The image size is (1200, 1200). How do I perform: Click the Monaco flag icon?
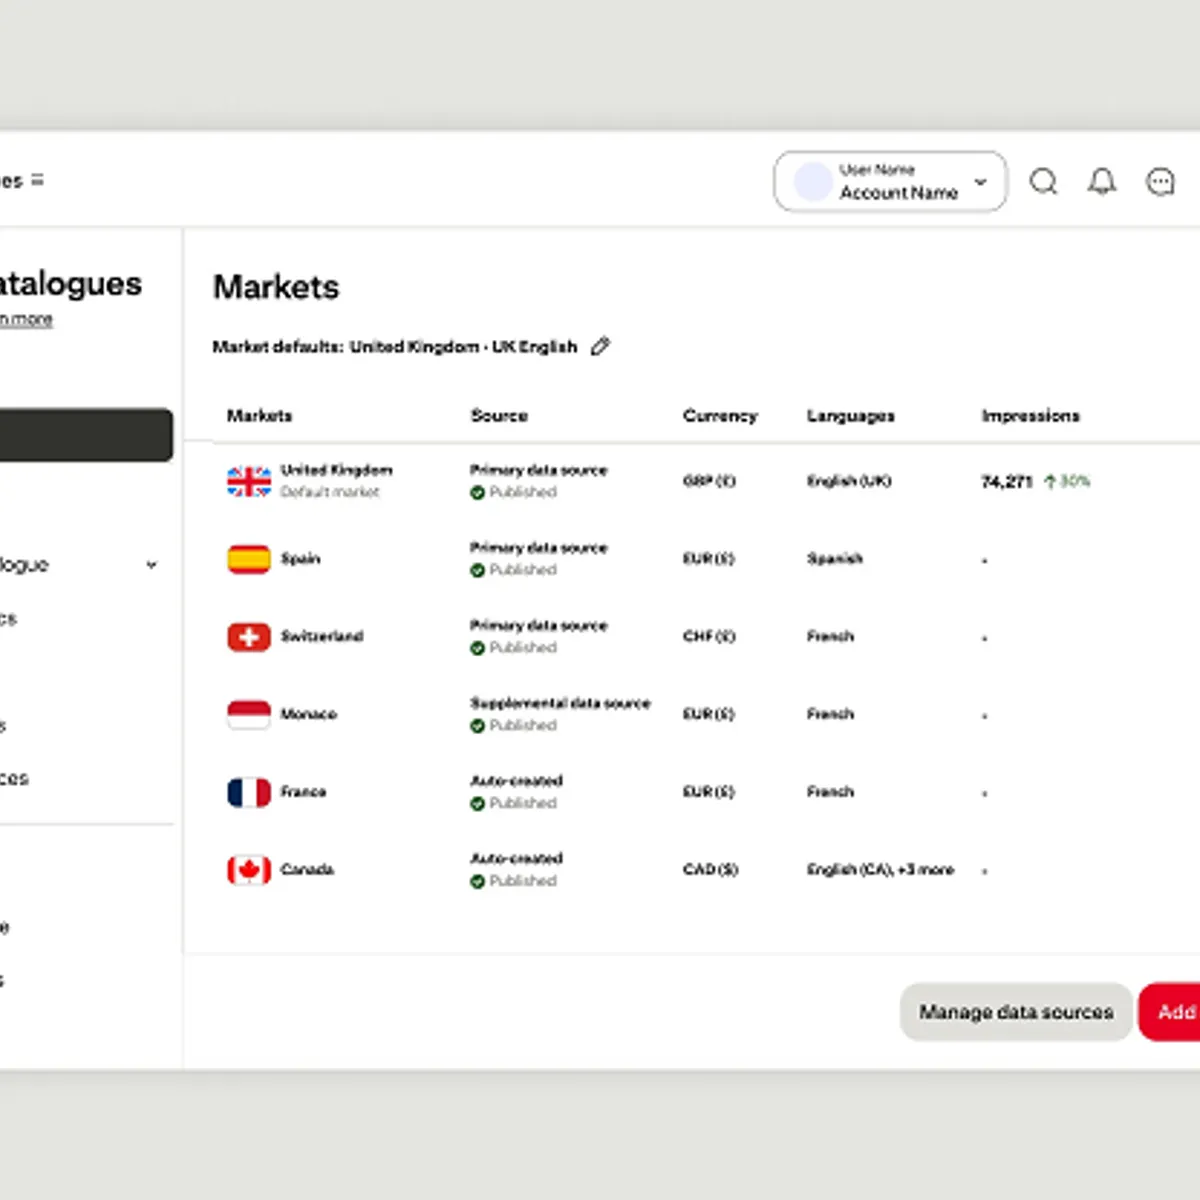click(249, 714)
